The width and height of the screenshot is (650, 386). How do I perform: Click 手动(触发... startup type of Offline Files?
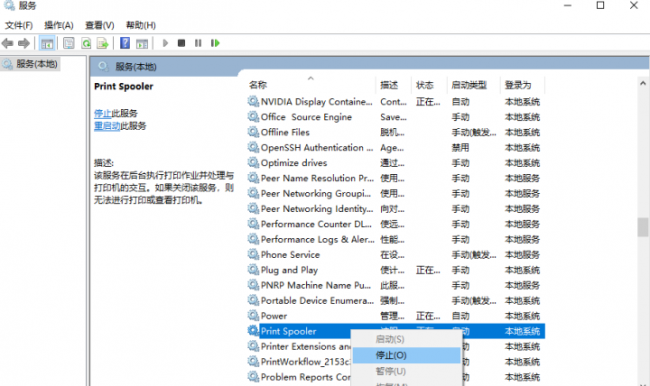(474, 132)
